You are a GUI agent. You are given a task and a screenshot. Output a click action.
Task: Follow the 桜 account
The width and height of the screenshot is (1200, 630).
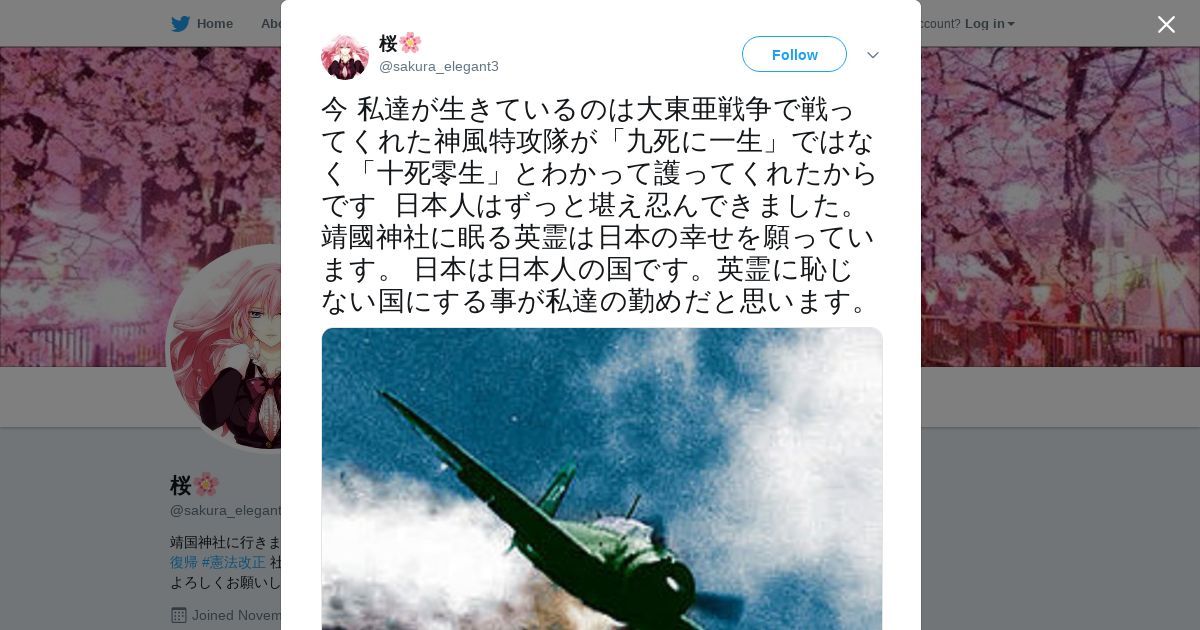coord(794,54)
